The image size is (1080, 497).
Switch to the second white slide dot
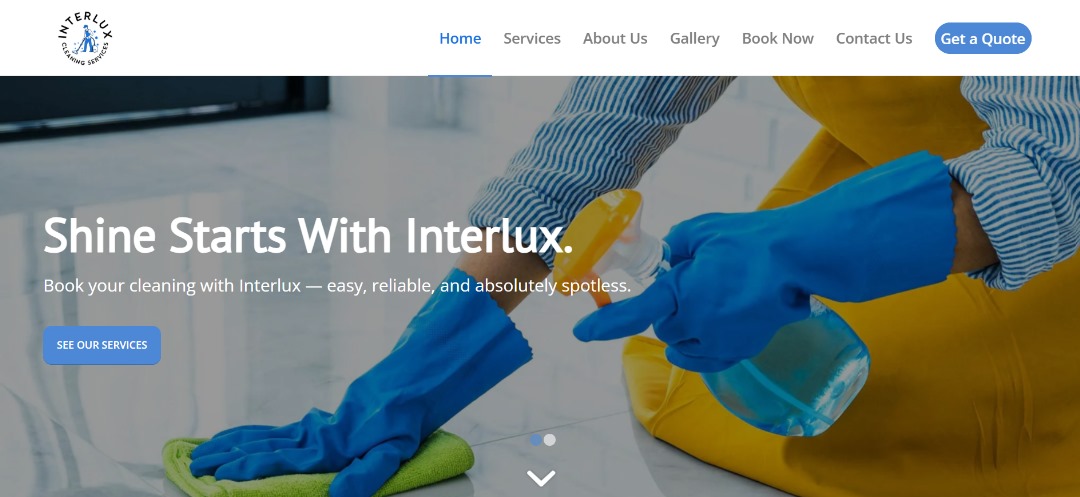550,440
